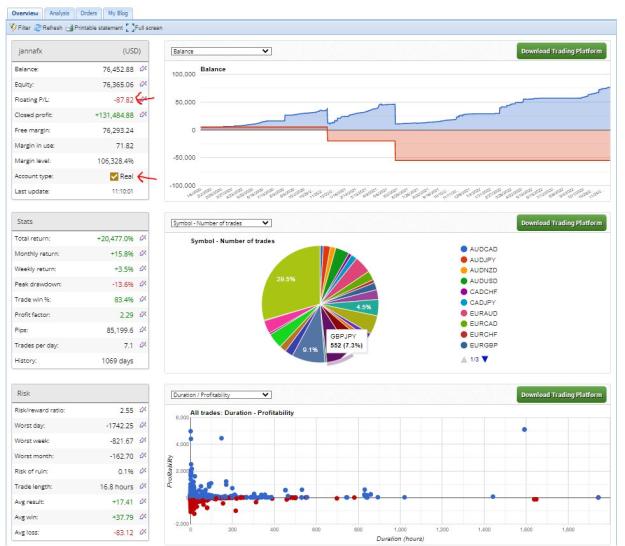This screenshot has height=546, width=625.
Task: Toggle the Real account type checkbox
Action: [x=114, y=176]
